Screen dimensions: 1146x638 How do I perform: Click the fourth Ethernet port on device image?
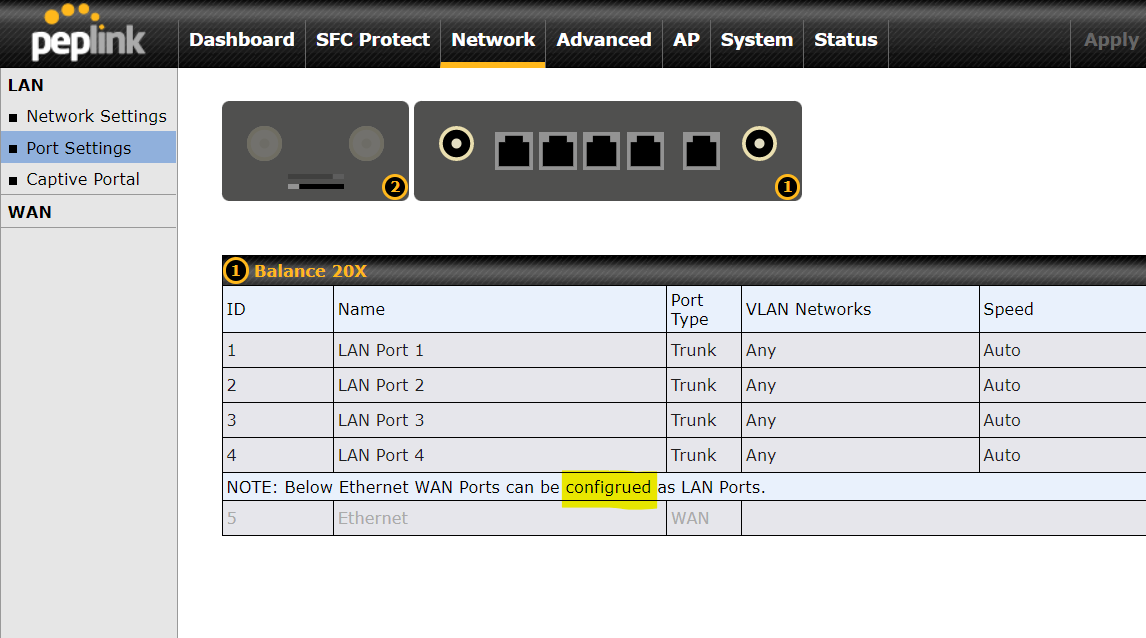[x=646, y=151]
